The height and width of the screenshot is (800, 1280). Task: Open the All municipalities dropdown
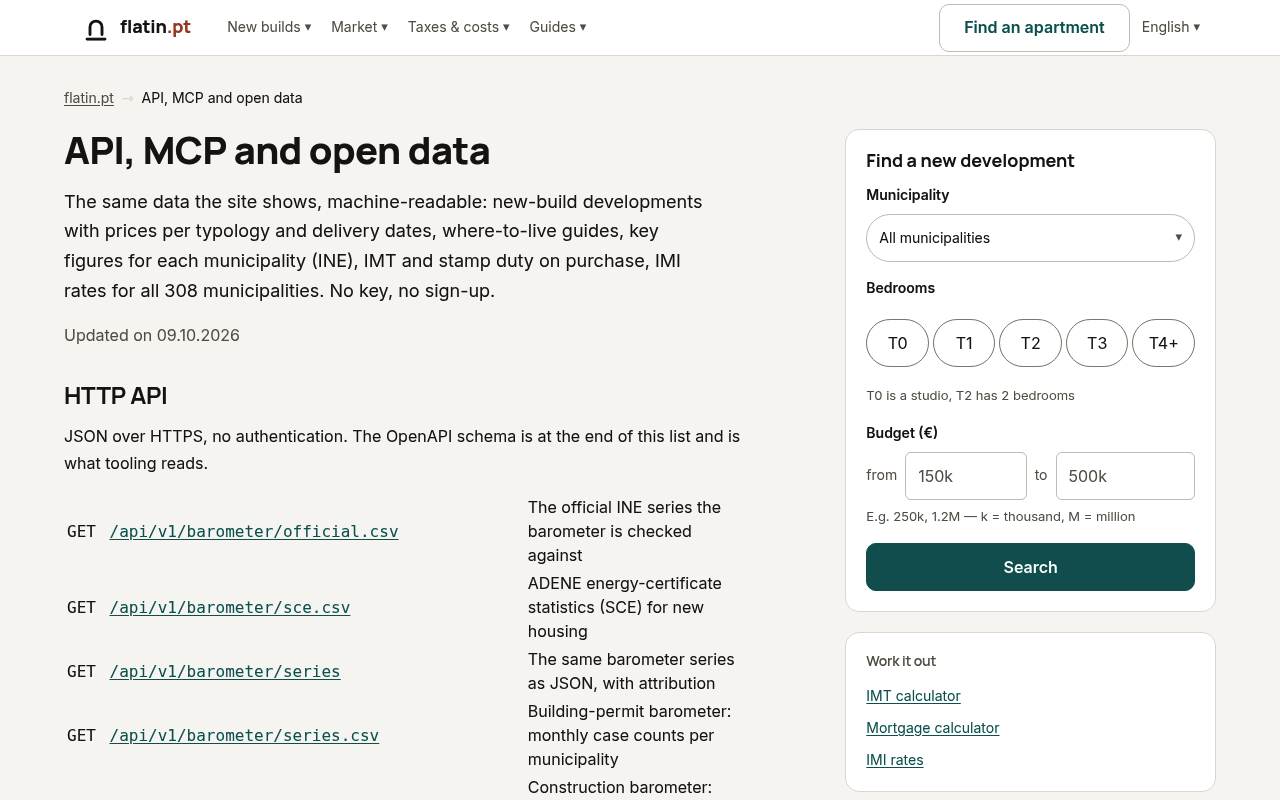click(x=1030, y=238)
